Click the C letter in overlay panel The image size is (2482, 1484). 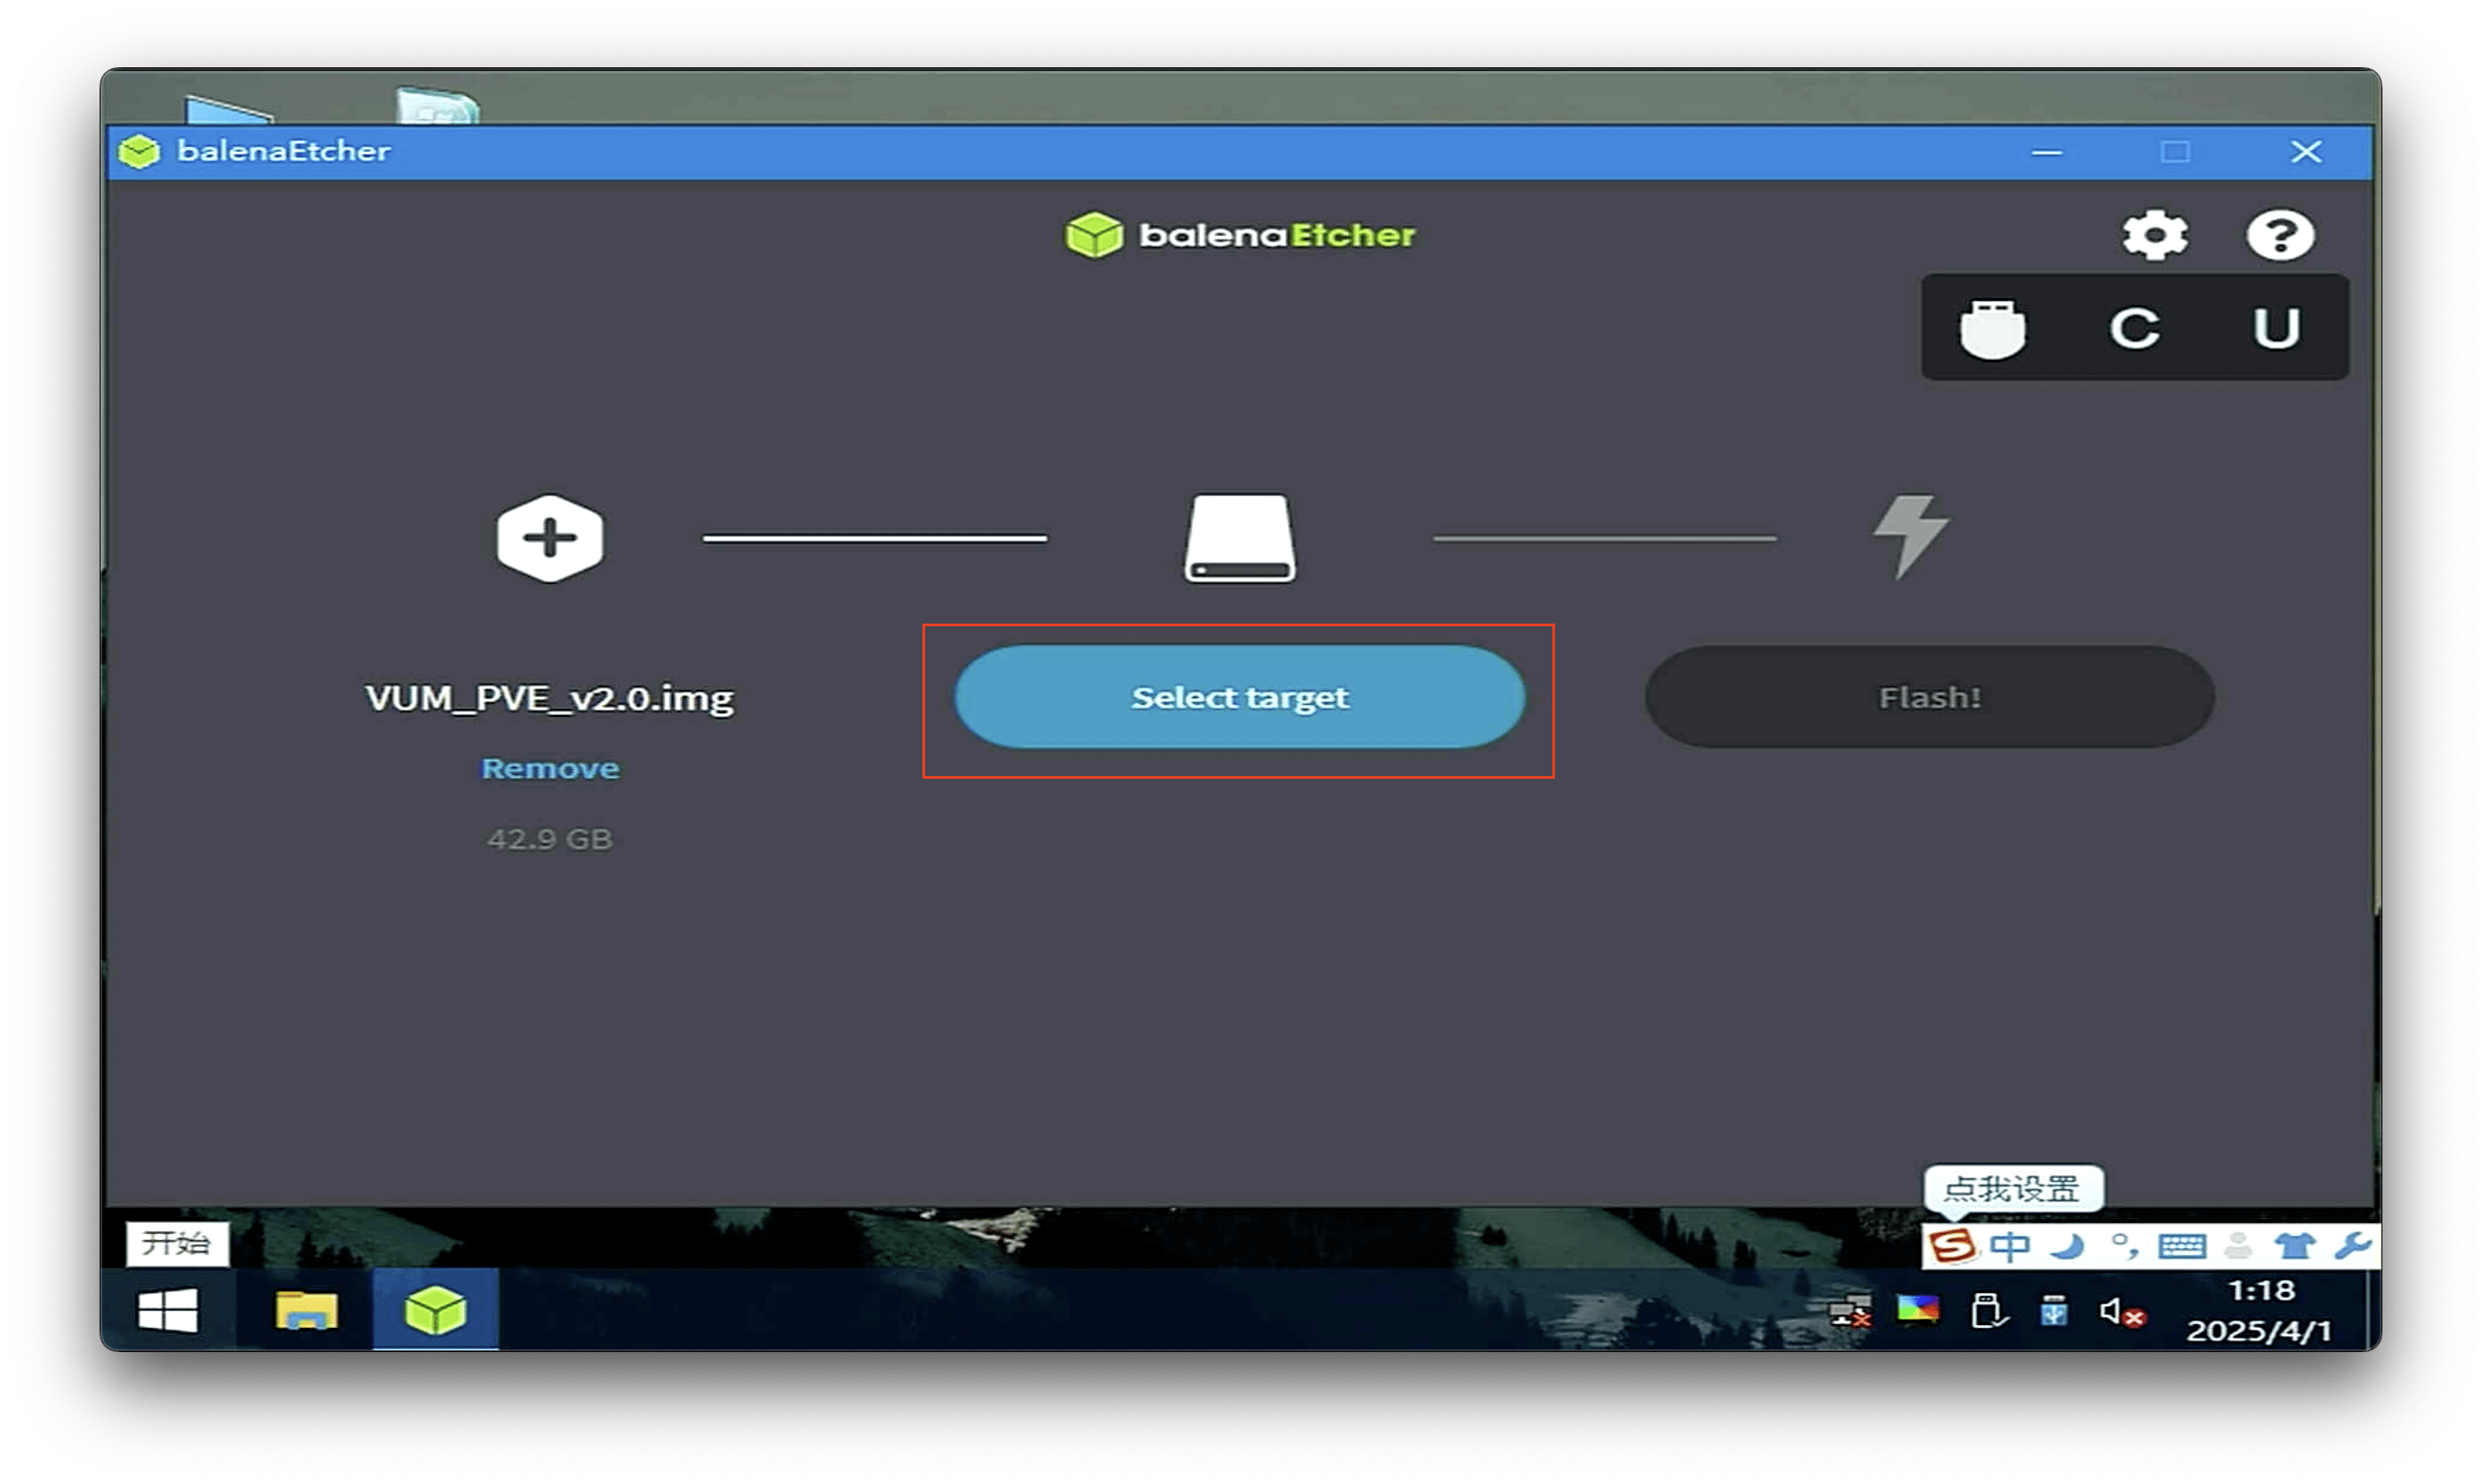[x=2134, y=328]
